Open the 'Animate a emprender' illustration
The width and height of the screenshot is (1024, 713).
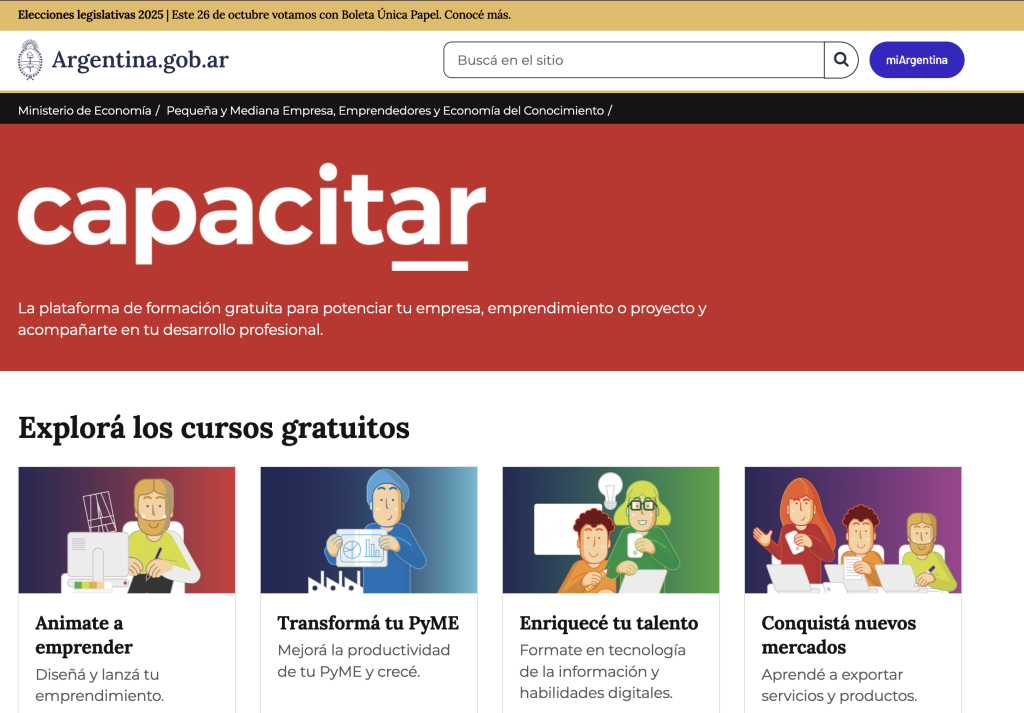(127, 530)
